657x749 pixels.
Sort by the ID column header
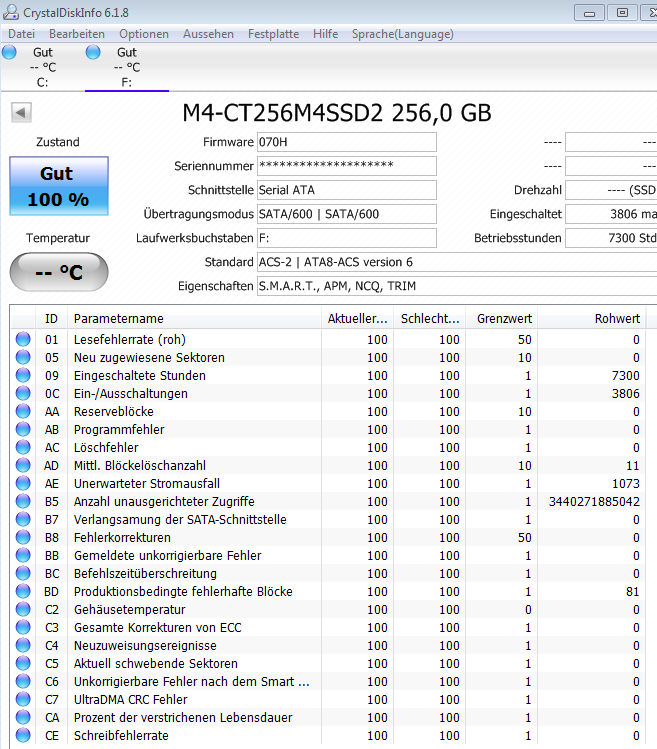51,319
